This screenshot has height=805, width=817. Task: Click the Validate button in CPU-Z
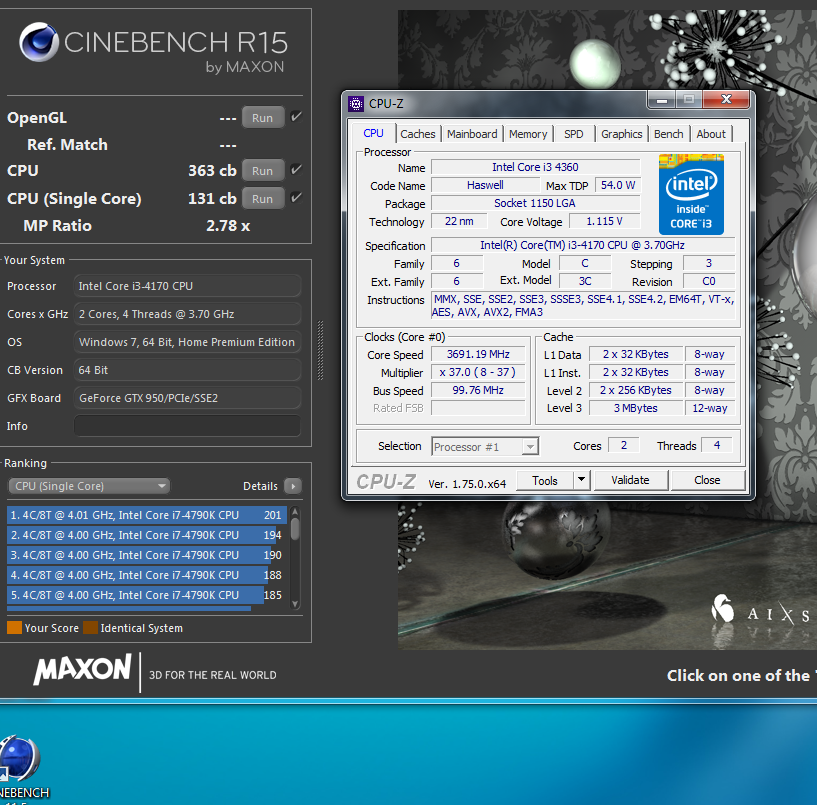[x=630, y=480]
